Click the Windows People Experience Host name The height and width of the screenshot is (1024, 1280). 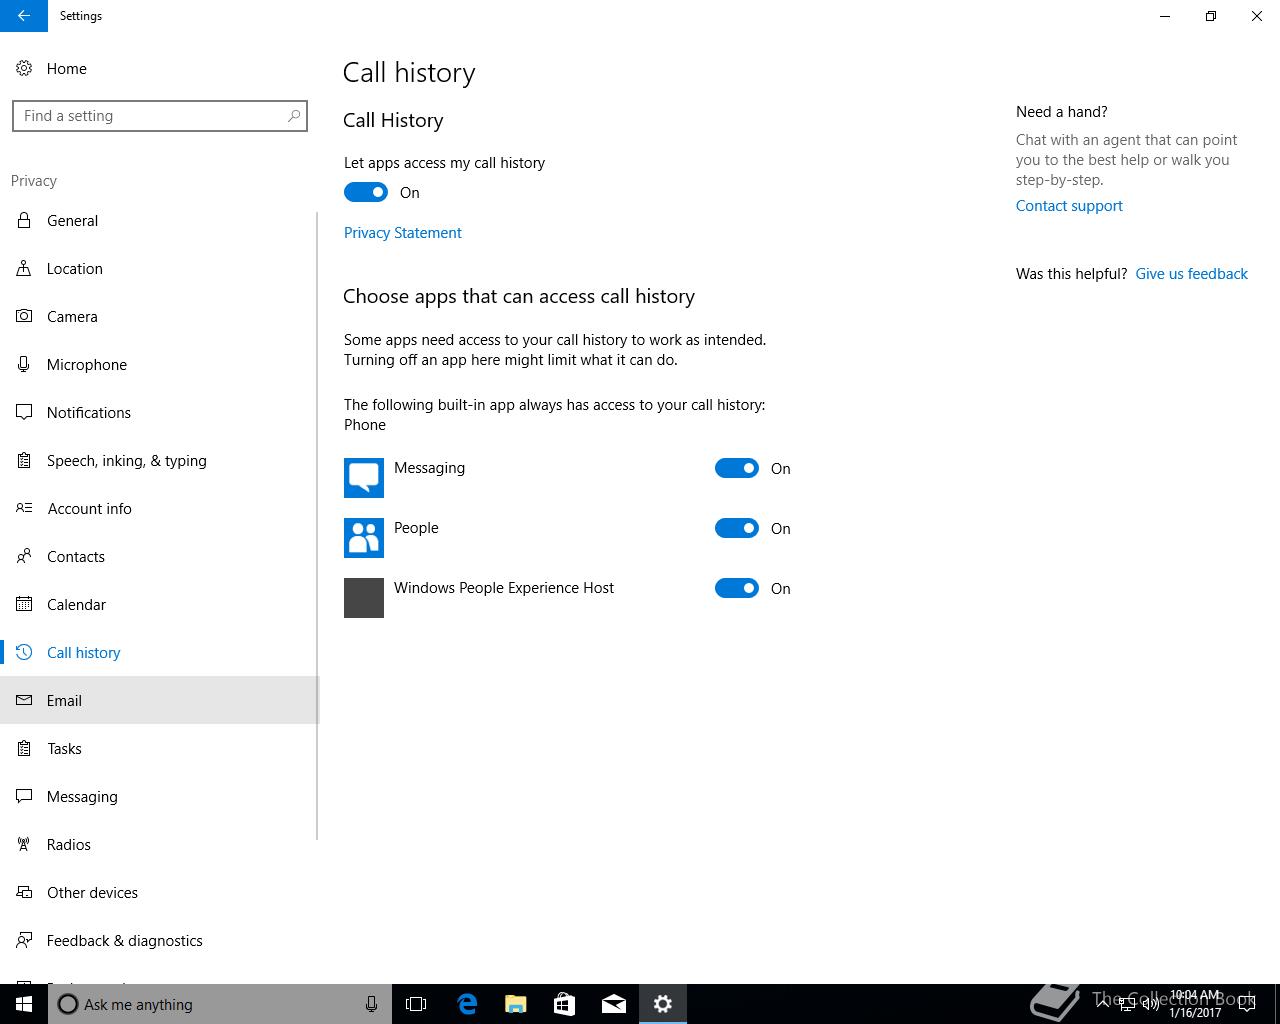tap(504, 587)
